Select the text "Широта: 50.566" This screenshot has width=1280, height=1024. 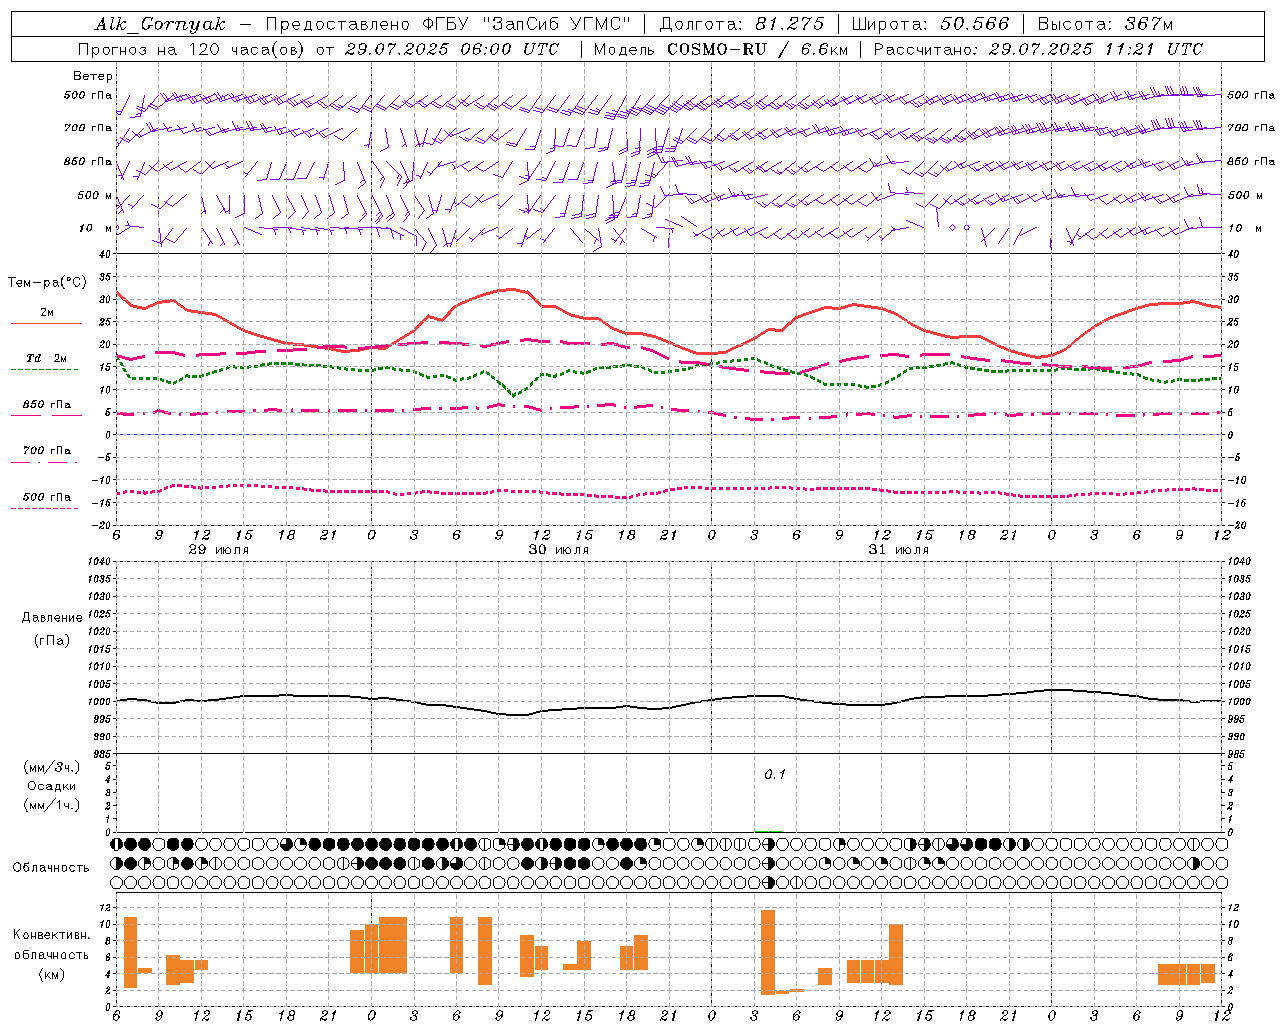930,24
